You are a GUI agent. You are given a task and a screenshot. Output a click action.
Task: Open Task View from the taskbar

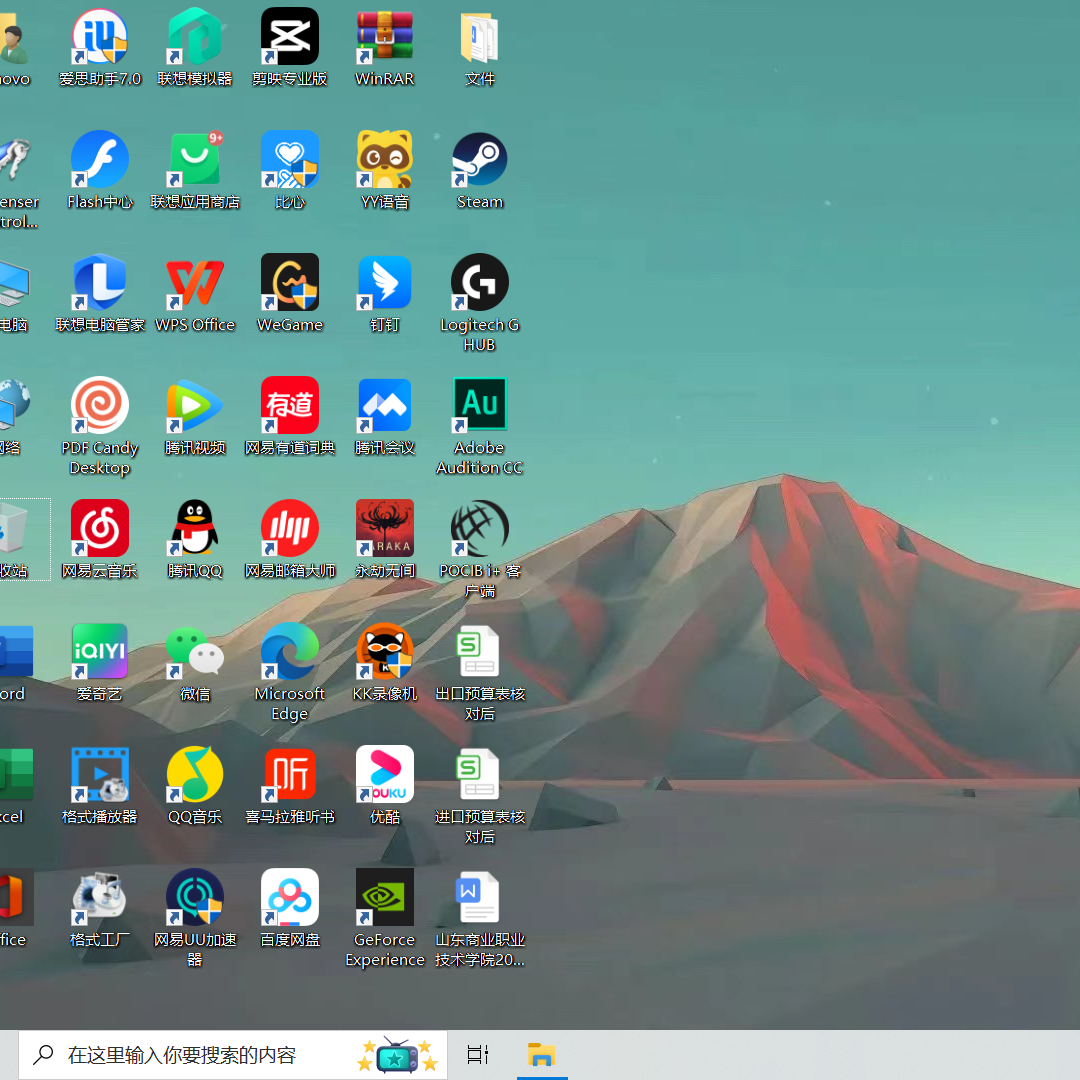click(x=478, y=1055)
